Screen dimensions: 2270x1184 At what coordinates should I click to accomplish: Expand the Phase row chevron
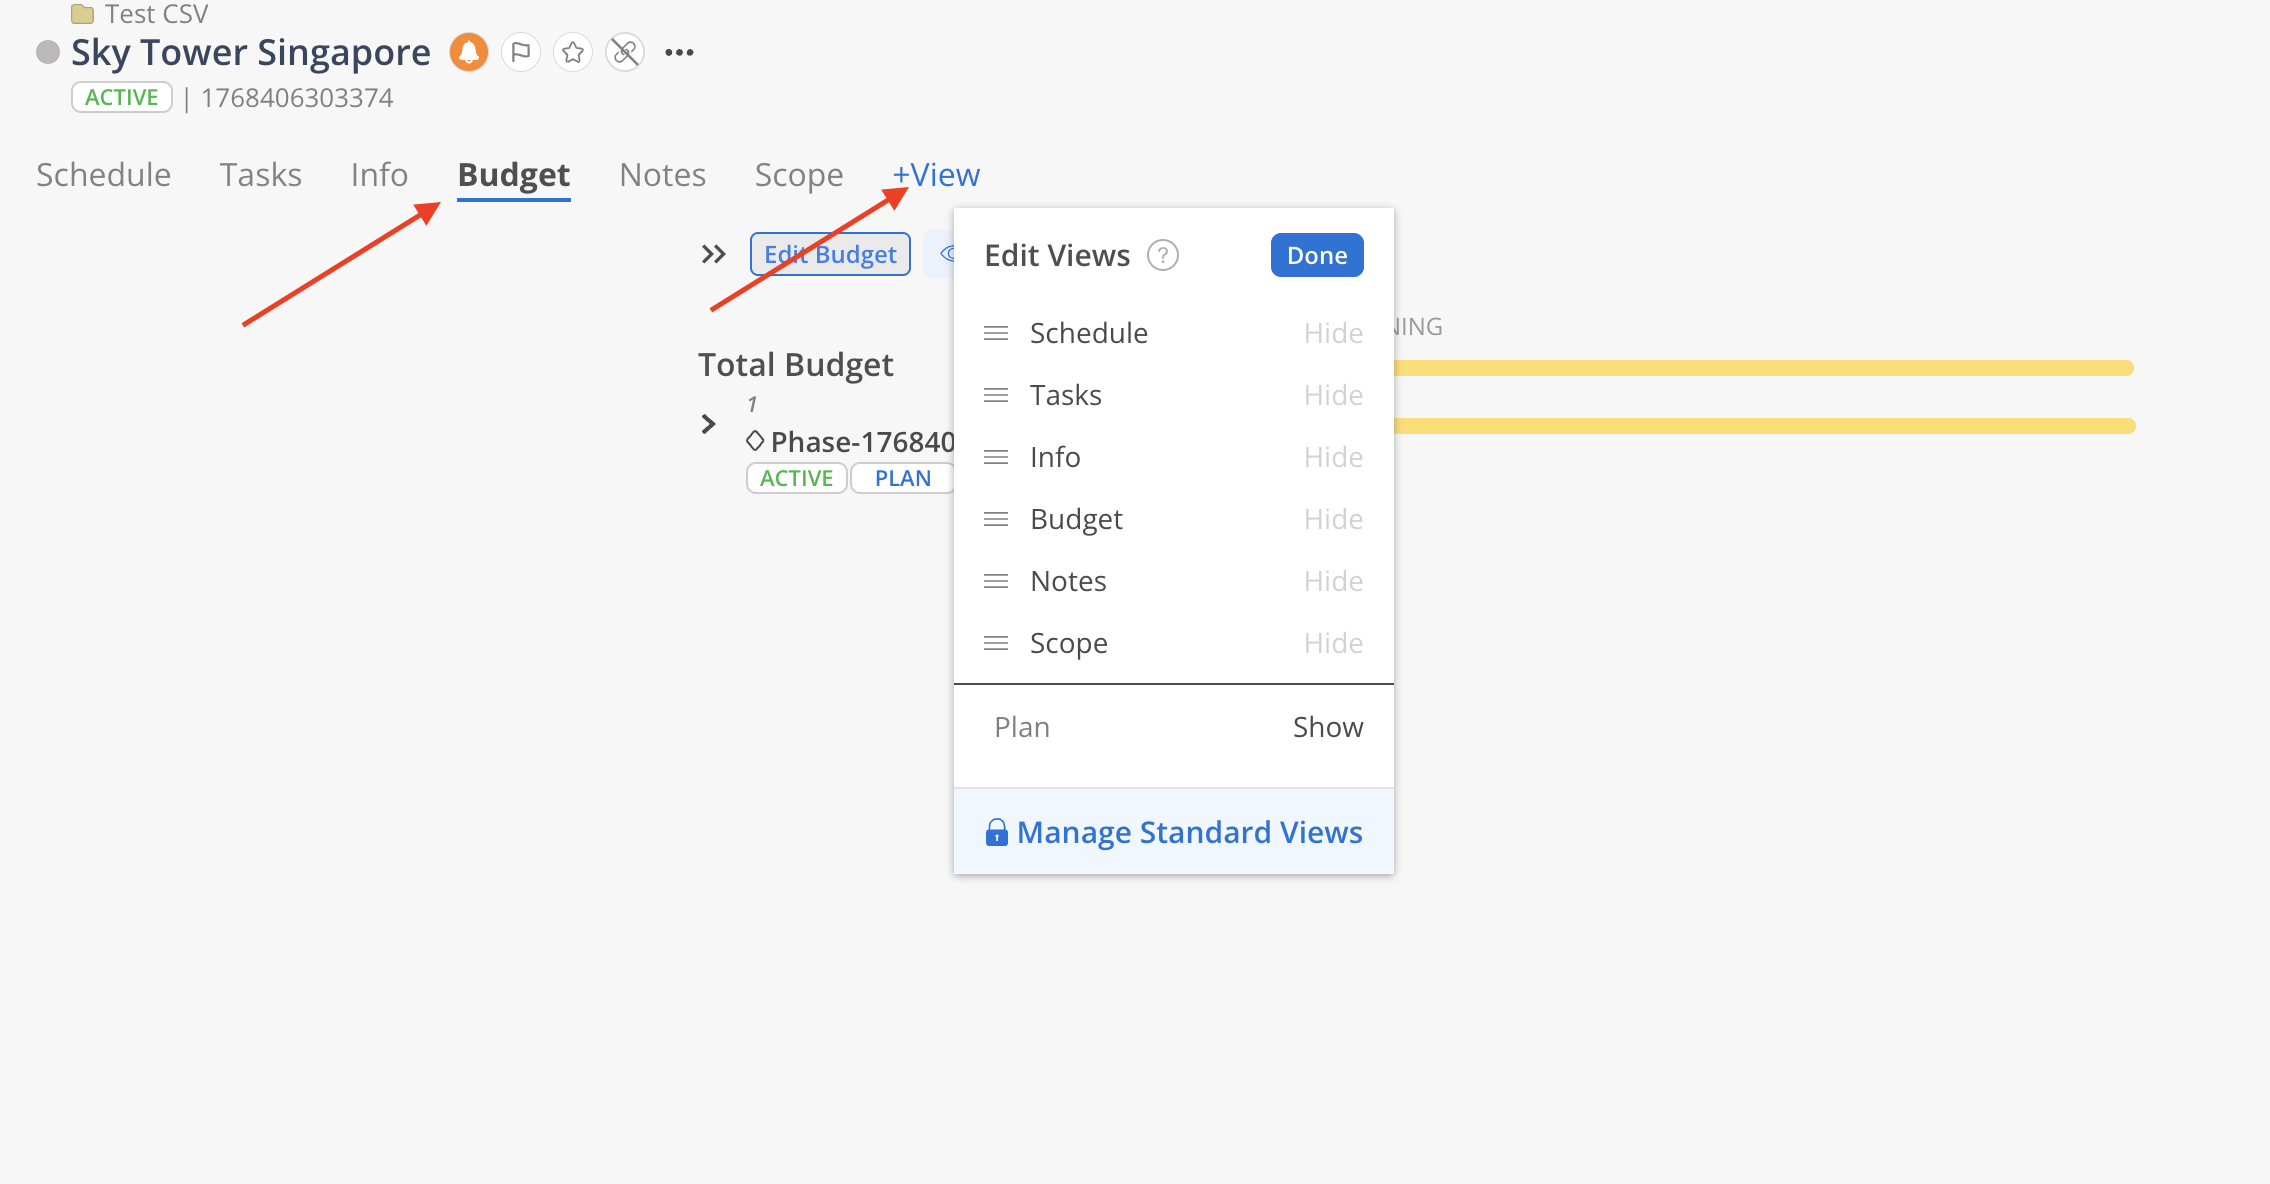pyautogui.click(x=708, y=424)
